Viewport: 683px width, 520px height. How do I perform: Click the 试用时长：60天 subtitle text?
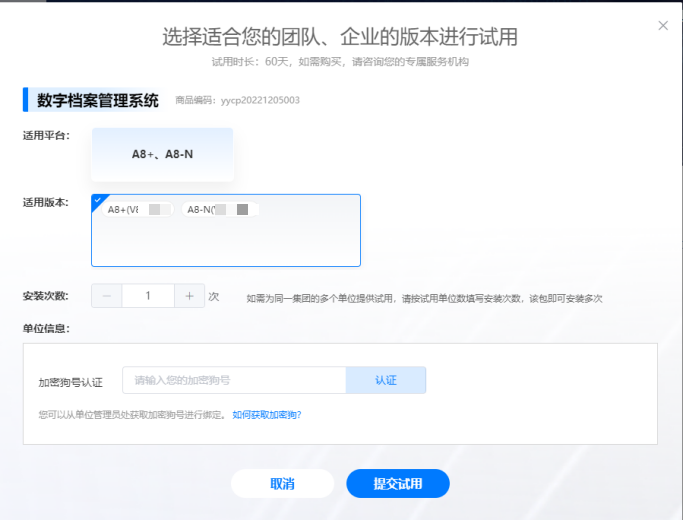(340, 62)
